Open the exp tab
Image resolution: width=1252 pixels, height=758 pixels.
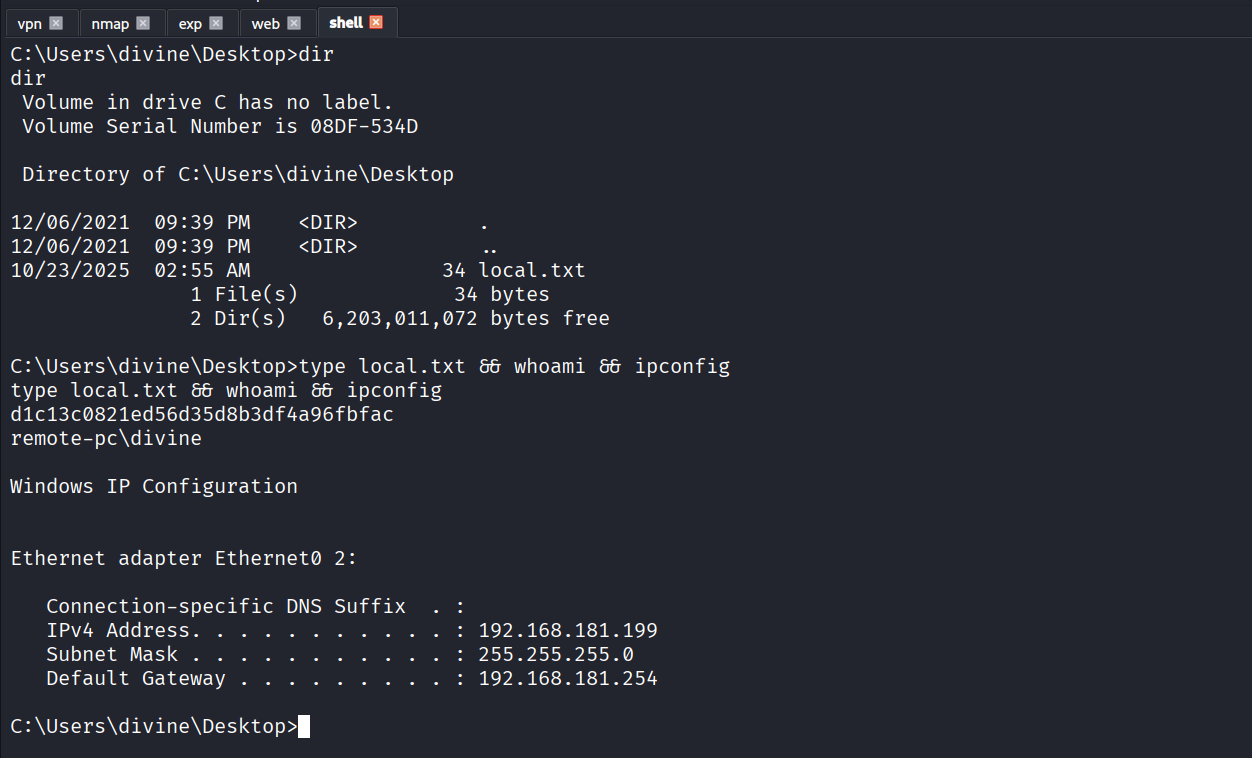[190, 23]
